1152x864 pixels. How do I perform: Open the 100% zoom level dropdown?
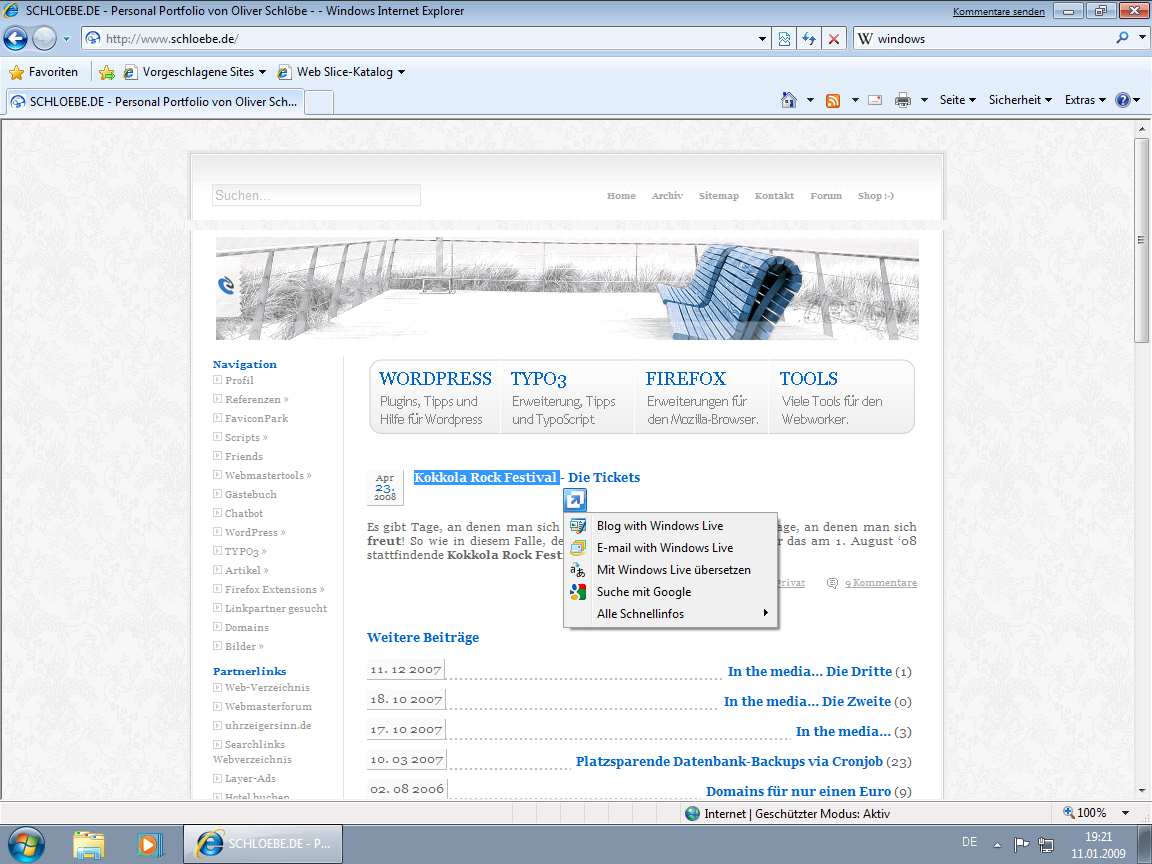point(1126,813)
